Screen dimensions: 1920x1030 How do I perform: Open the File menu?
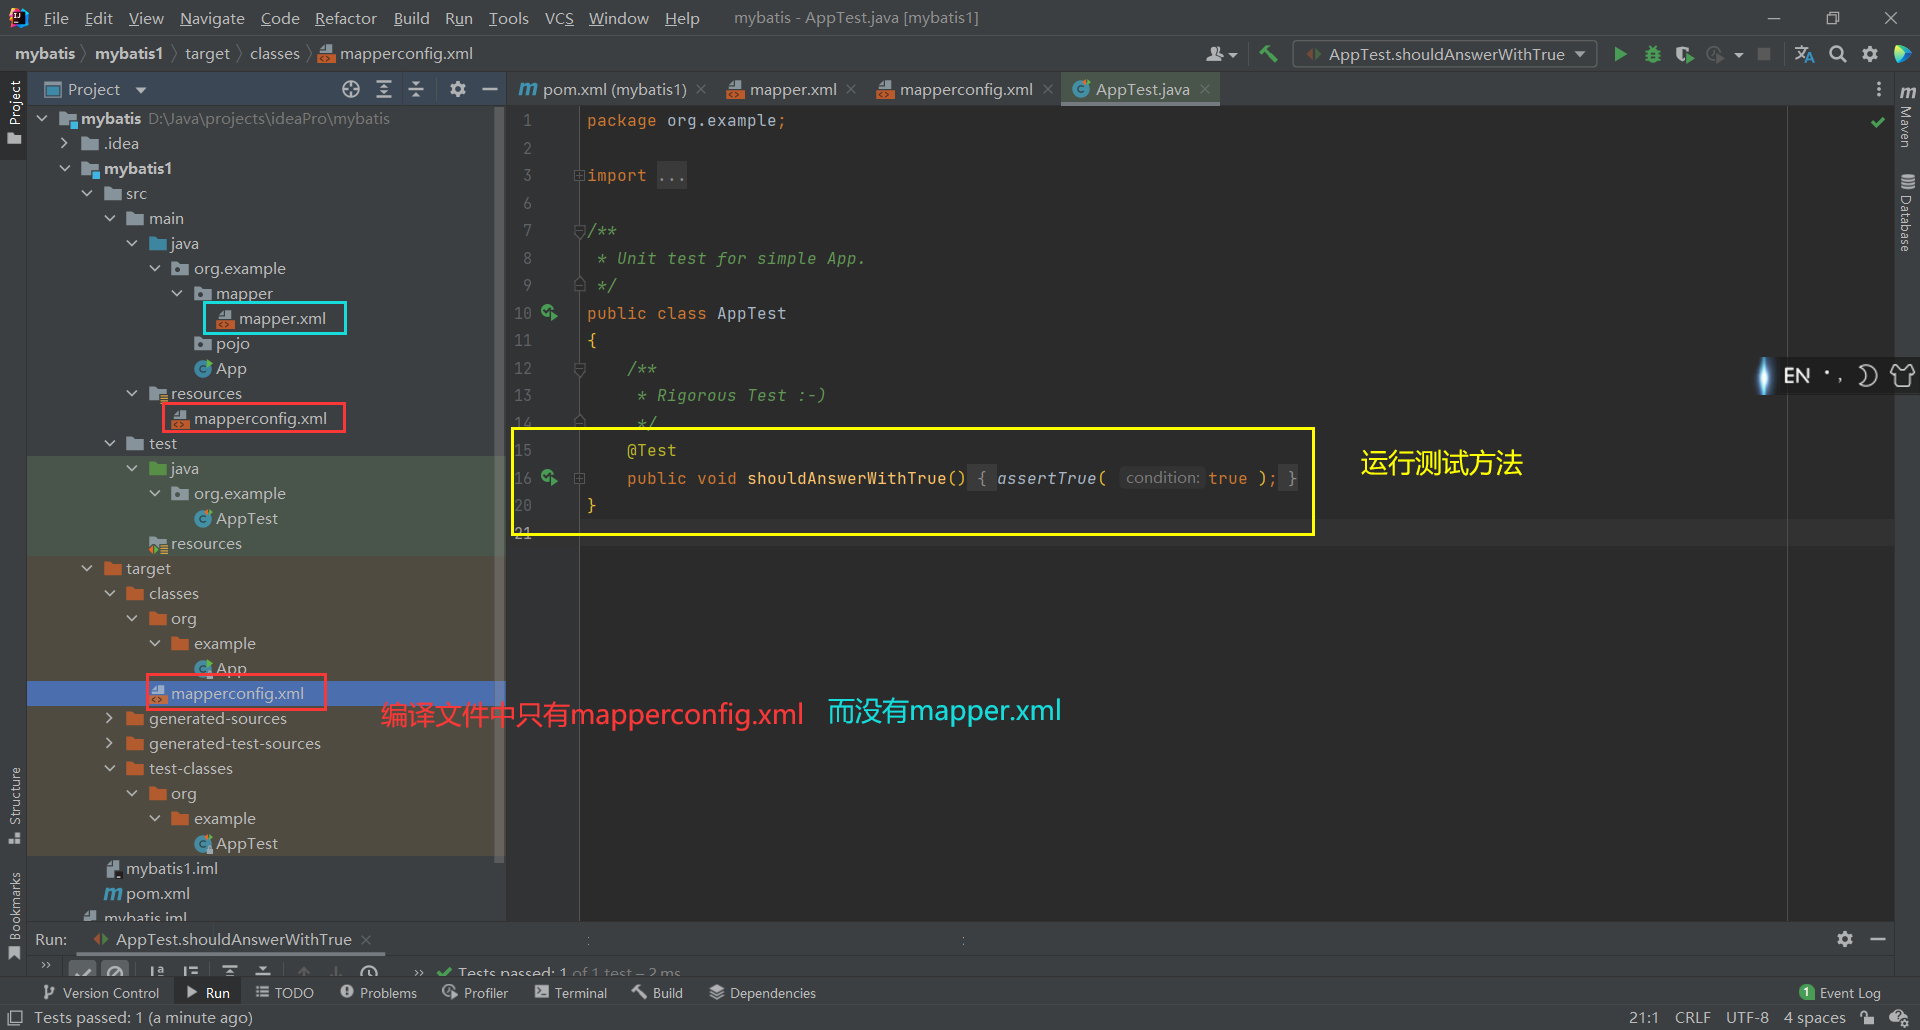(x=56, y=18)
